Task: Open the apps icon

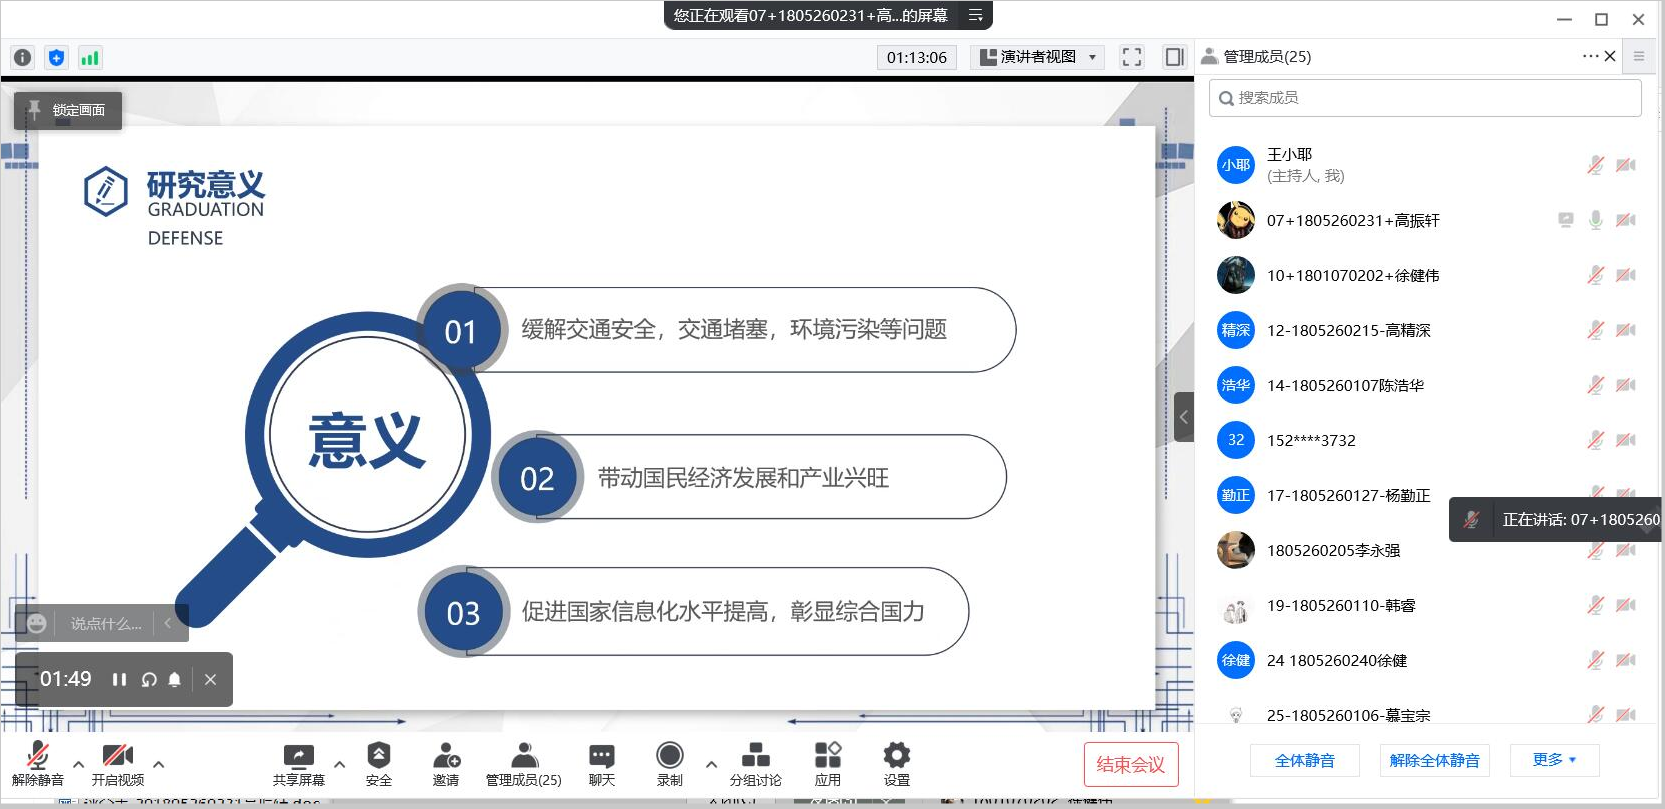Action: coord(827,756)
